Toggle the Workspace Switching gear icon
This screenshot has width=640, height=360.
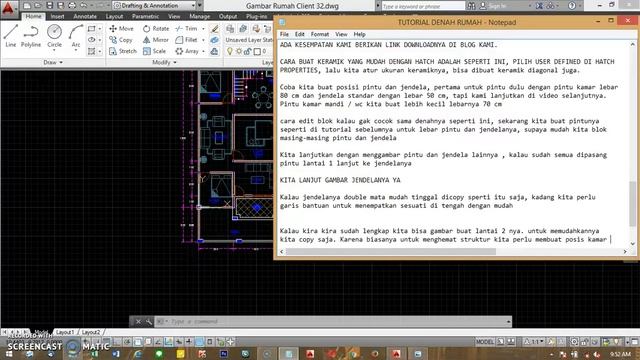(574, 342)
